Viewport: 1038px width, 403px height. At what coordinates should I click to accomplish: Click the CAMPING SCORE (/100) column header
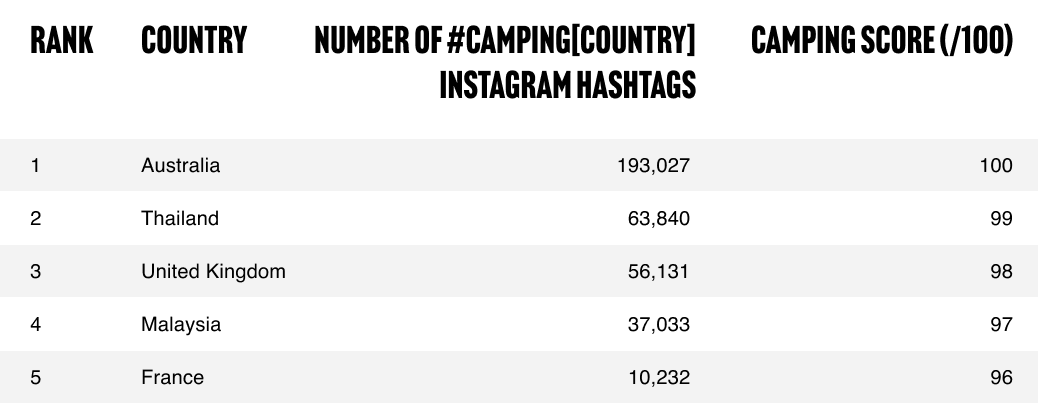pyautogui.click(x=882, y=40)
